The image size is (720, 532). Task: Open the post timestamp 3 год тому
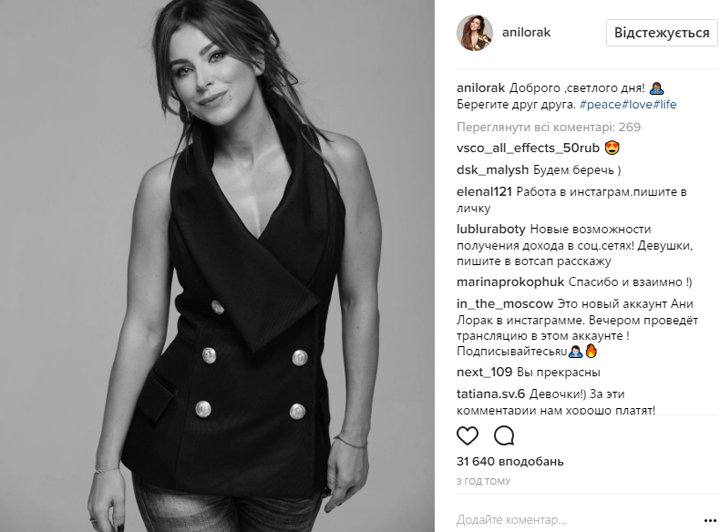pyautogui.click(x=484, y=481)
